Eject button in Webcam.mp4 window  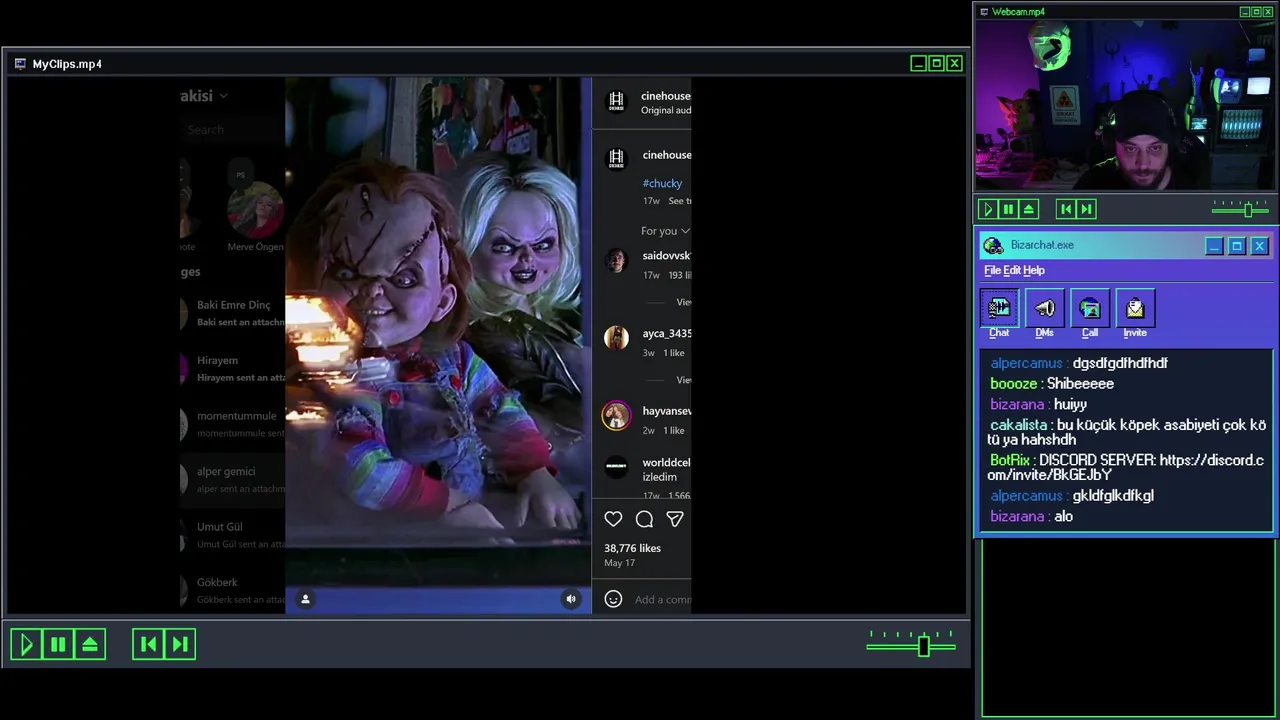1028,209
